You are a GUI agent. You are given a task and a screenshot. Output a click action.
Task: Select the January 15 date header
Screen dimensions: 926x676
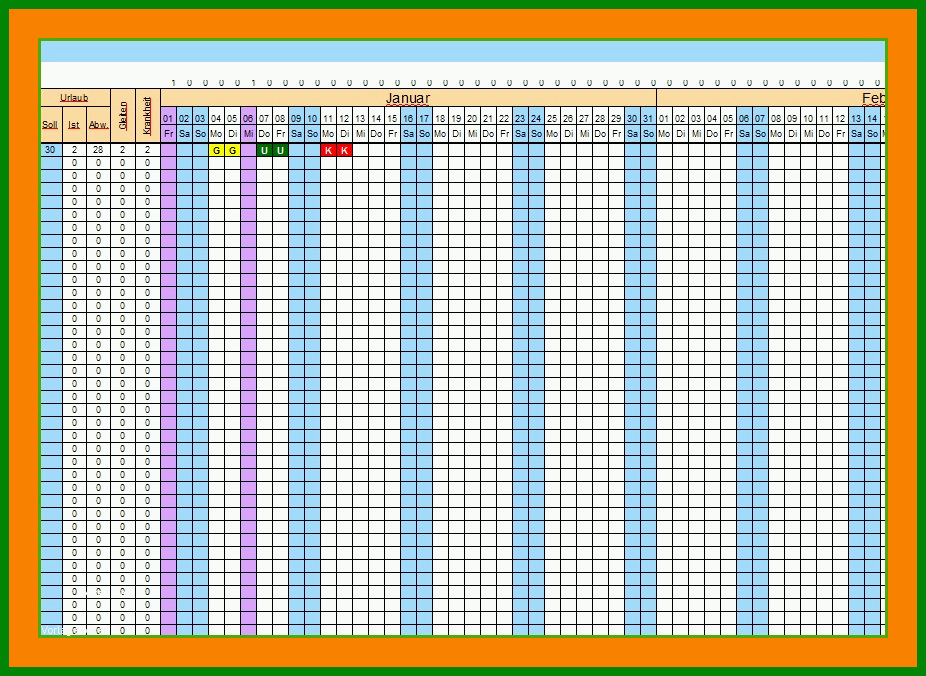(x=392, y=118)
